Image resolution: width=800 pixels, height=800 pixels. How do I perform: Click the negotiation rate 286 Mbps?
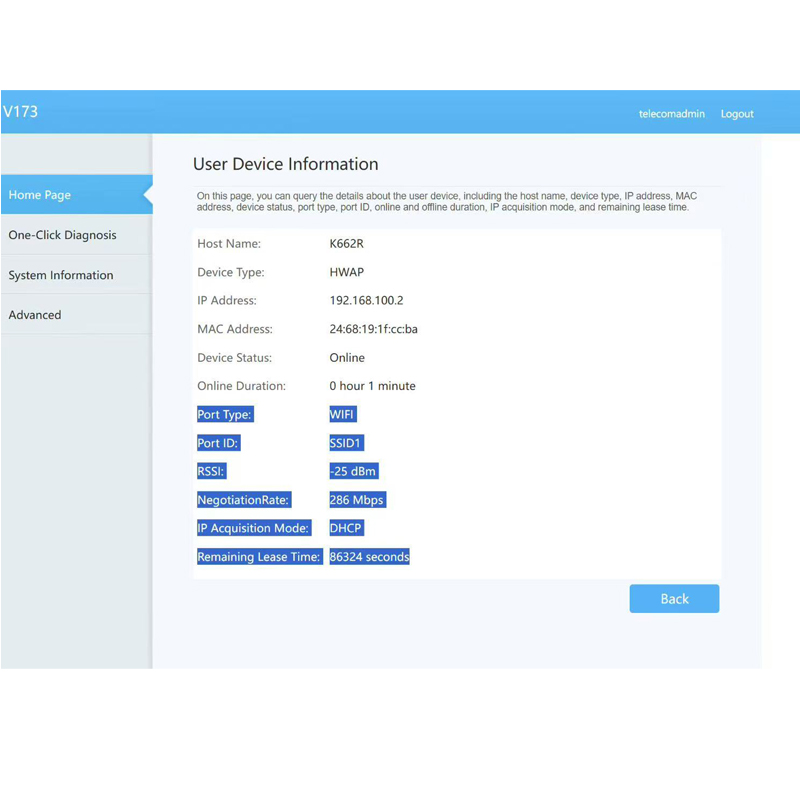tap(356, 500)
